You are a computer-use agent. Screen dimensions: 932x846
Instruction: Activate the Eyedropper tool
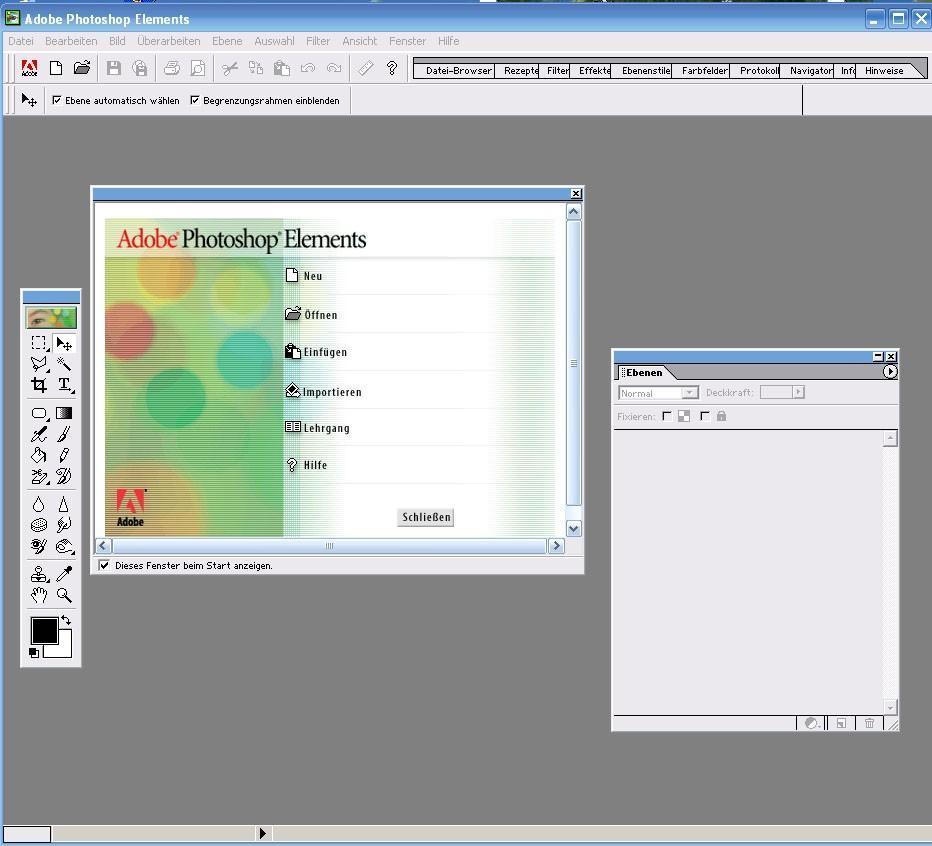64,573
